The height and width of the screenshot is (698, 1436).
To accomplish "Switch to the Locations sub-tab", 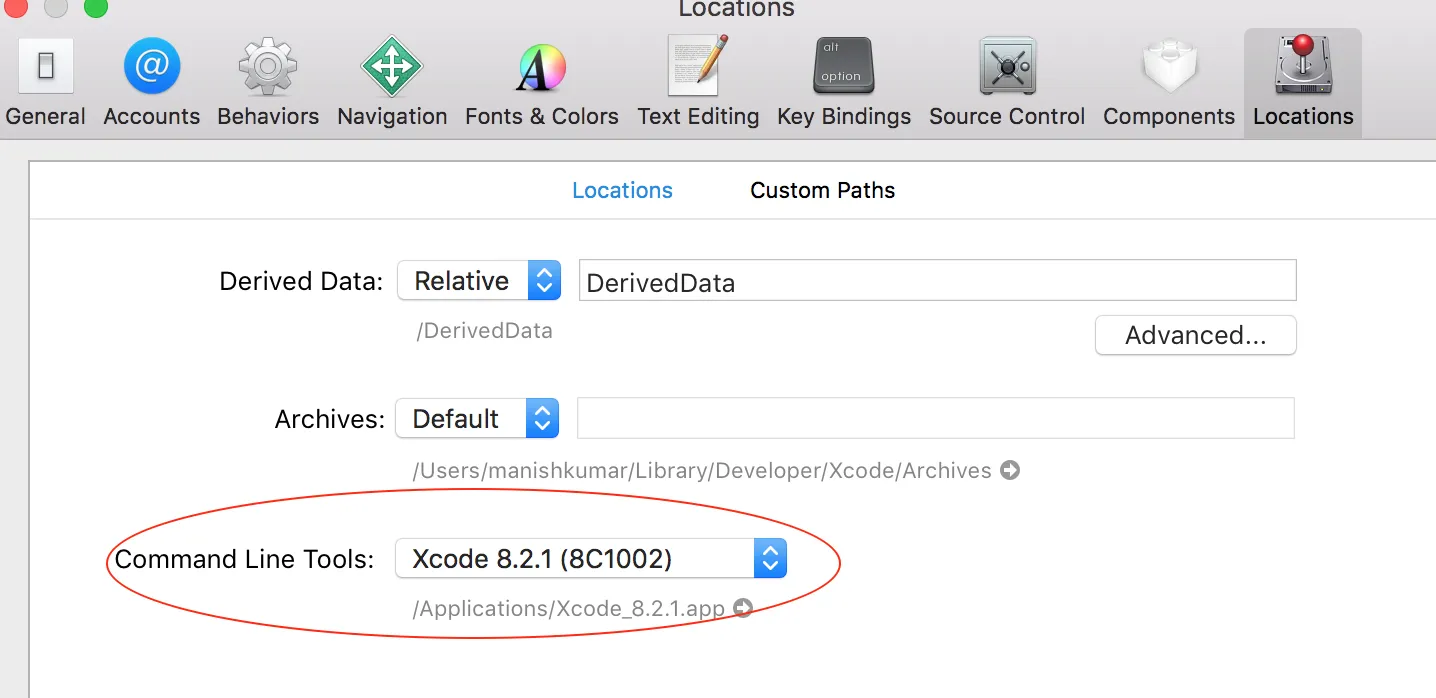I will point(622,191).
